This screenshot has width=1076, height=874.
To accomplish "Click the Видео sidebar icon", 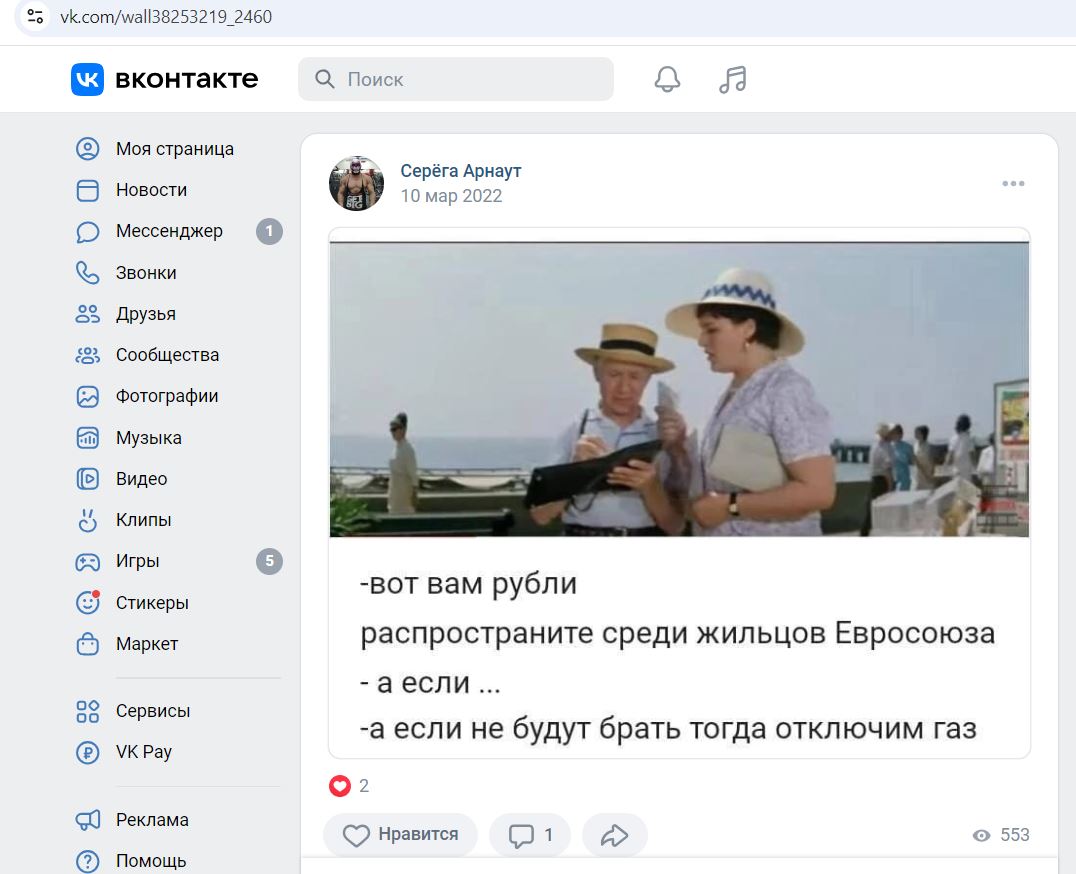I will coord(87,479).
